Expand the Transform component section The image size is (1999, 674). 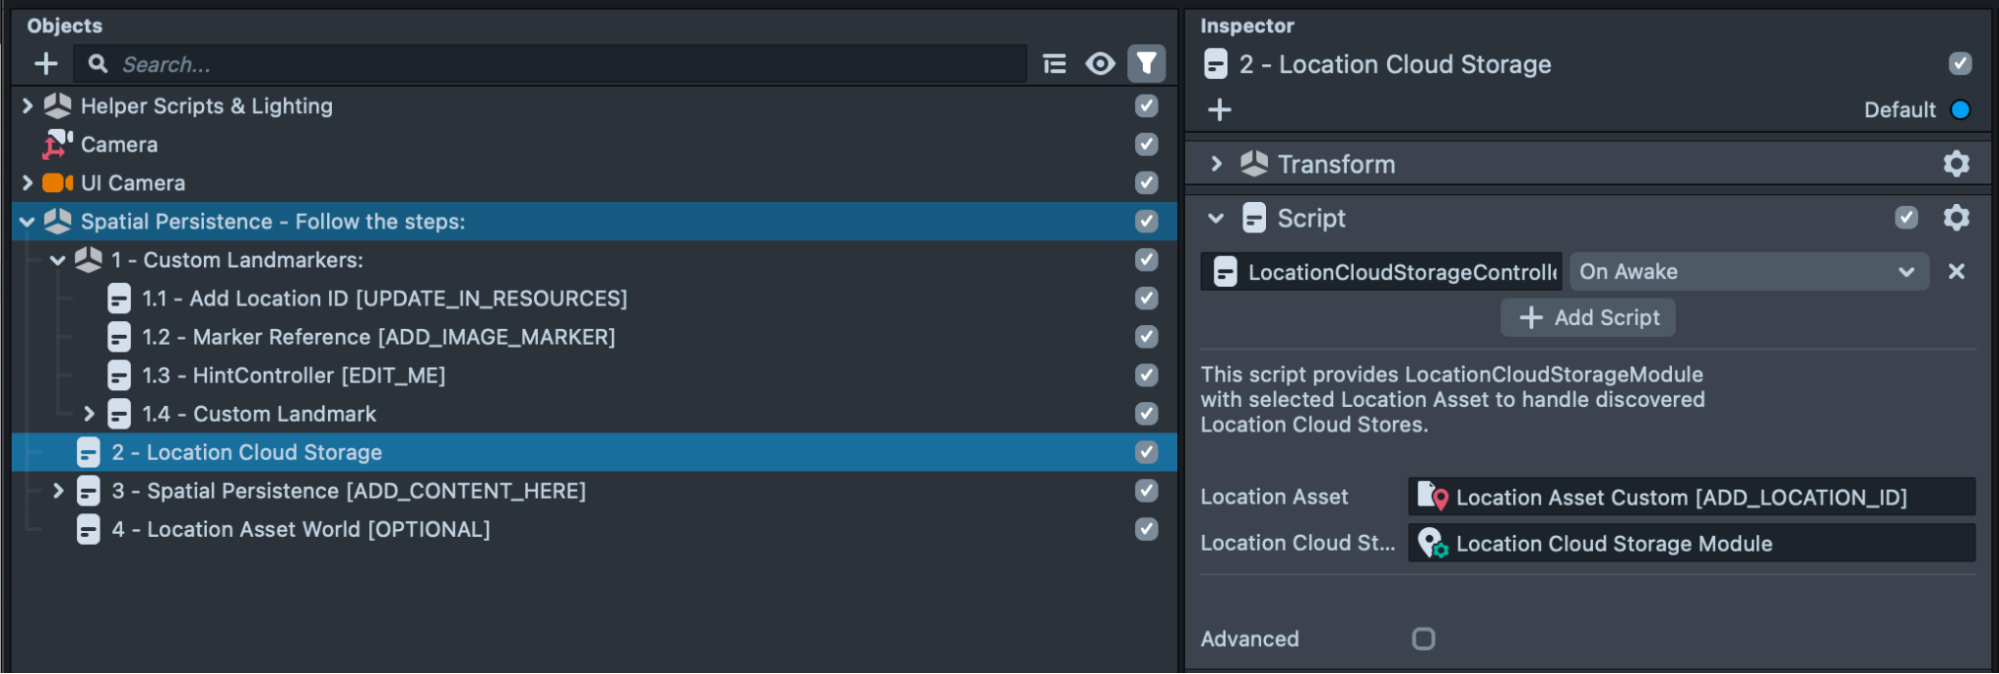(x=1216, y=164)
